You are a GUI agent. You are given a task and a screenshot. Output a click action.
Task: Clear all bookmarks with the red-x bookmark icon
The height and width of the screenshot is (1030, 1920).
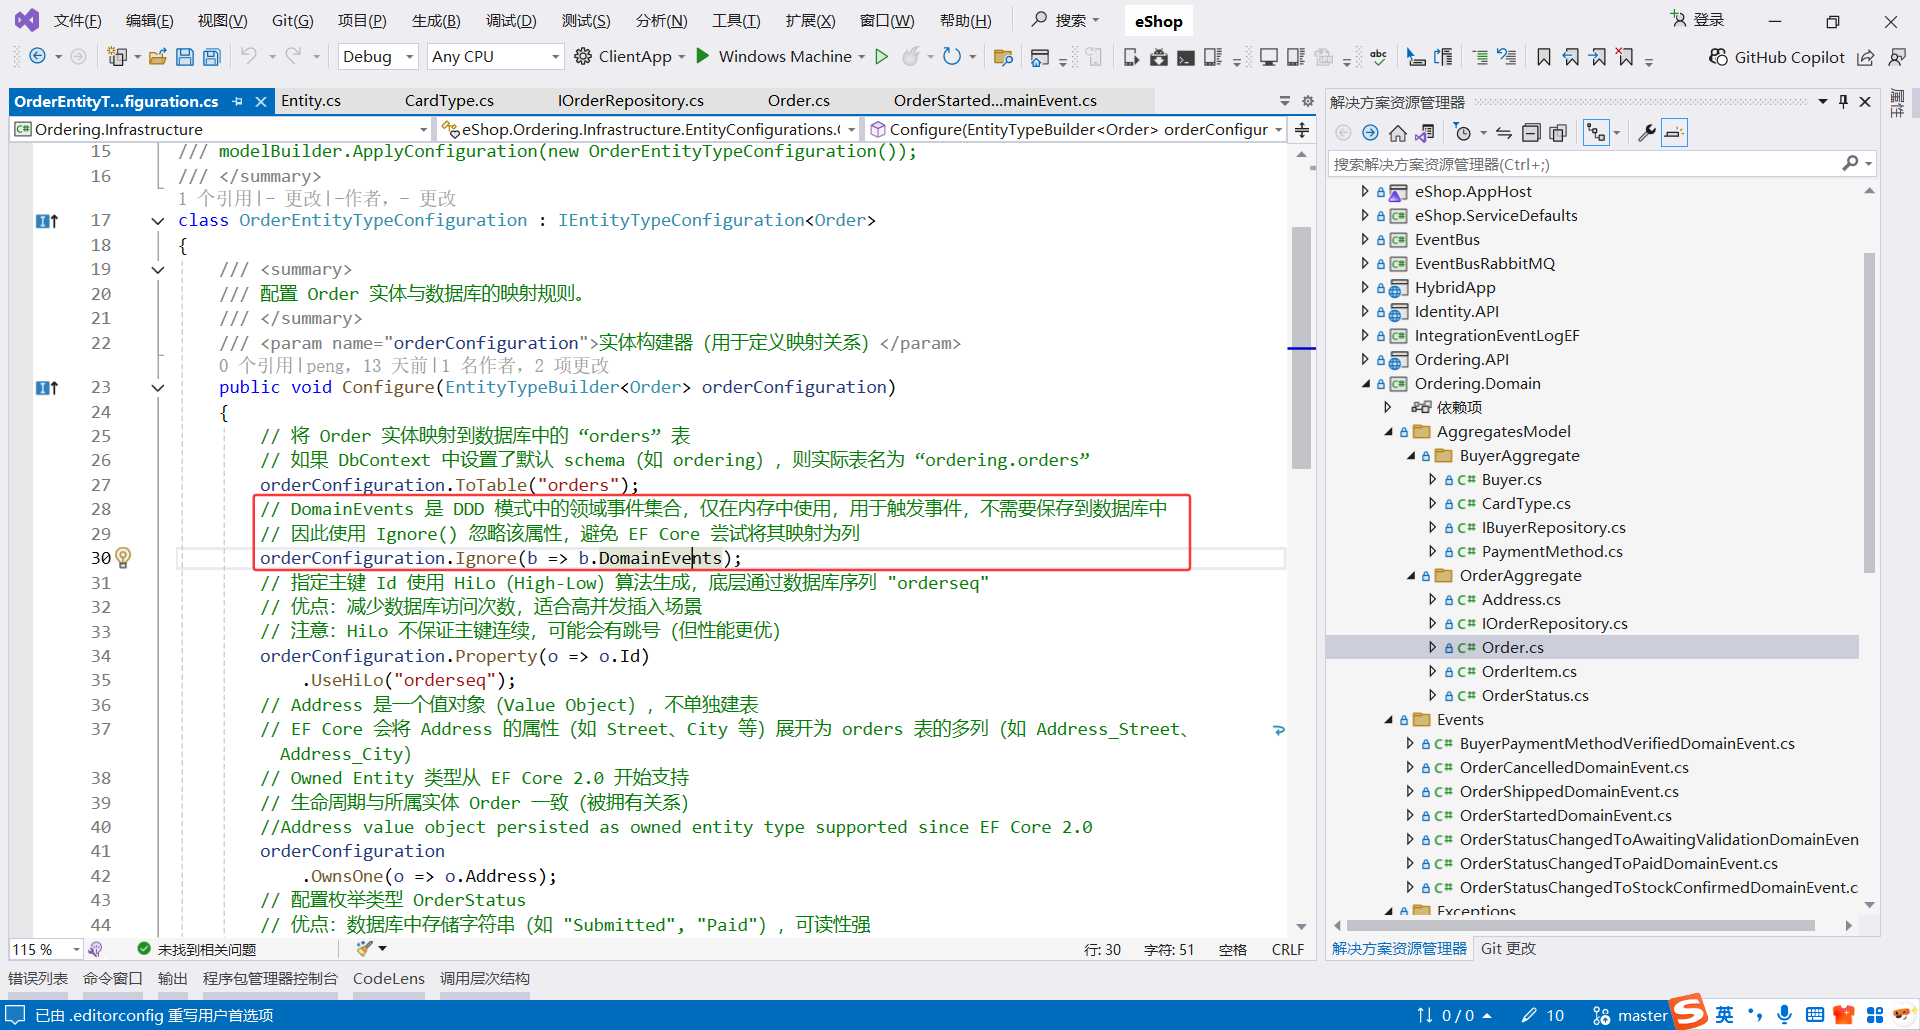[1625, 57]
